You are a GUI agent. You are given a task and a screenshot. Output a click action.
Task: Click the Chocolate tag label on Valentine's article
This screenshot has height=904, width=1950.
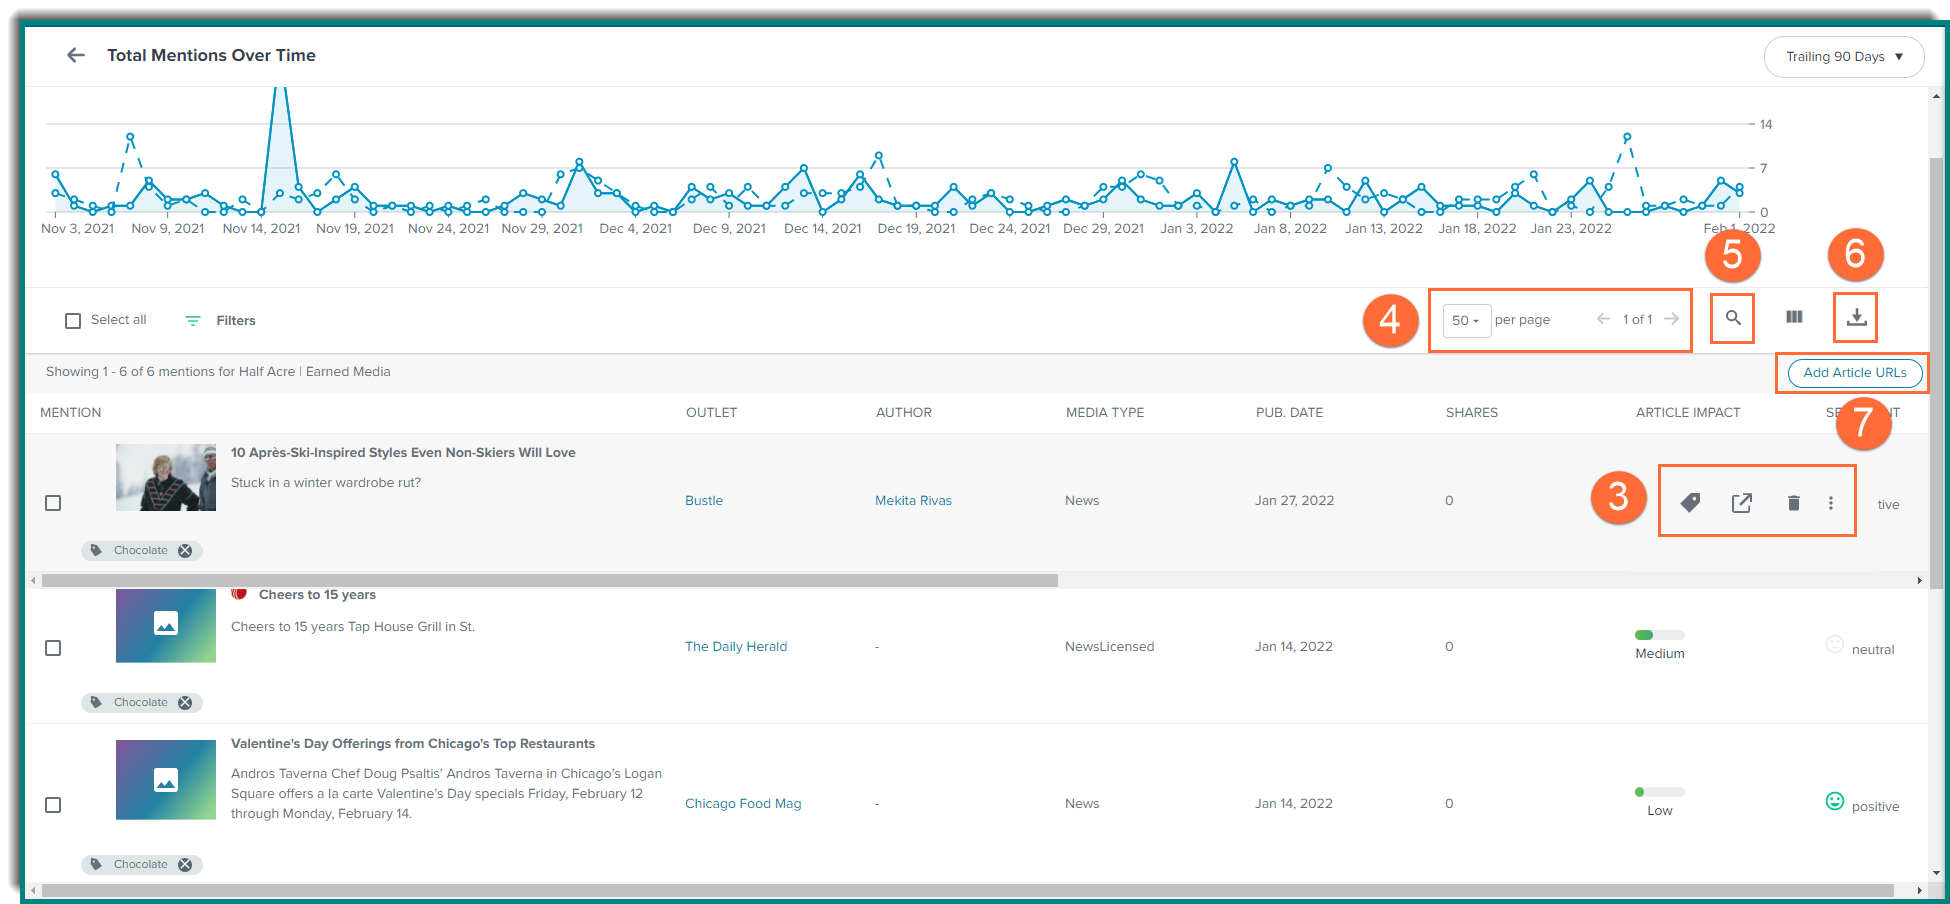(x=141, y=865)
